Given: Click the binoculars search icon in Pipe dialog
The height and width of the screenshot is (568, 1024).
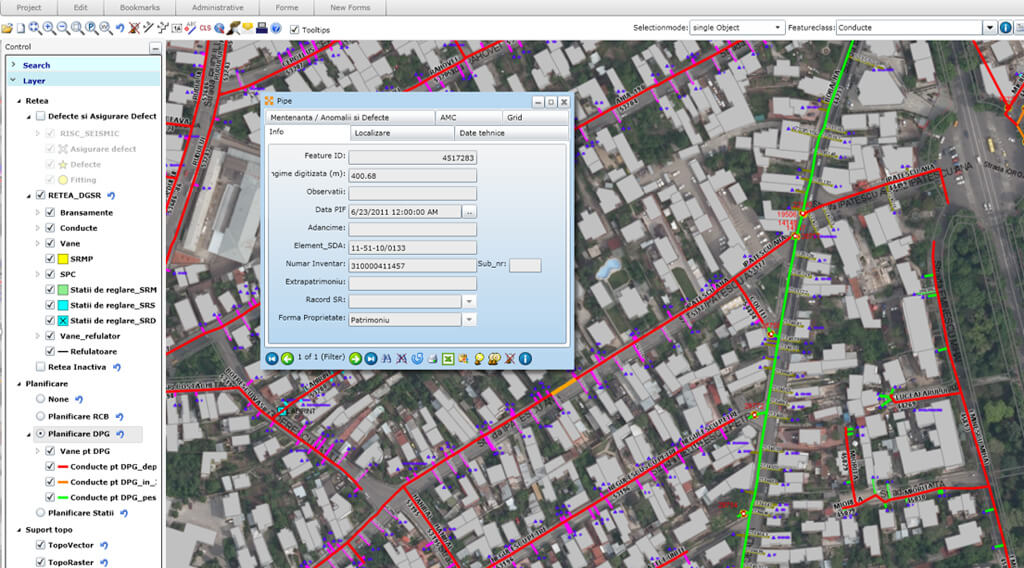Looking at the screenshot, I should [x=386, y=358].
